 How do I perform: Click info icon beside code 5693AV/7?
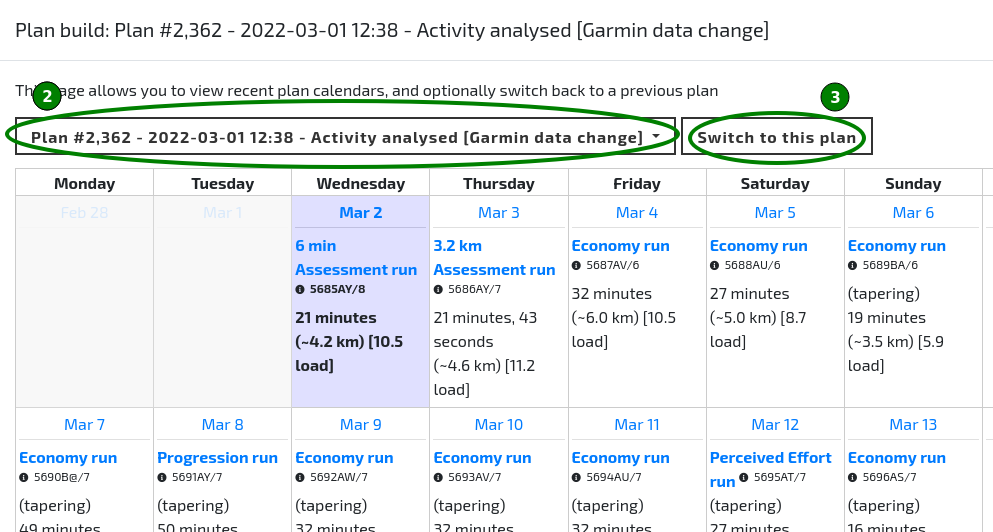[438, 478]
